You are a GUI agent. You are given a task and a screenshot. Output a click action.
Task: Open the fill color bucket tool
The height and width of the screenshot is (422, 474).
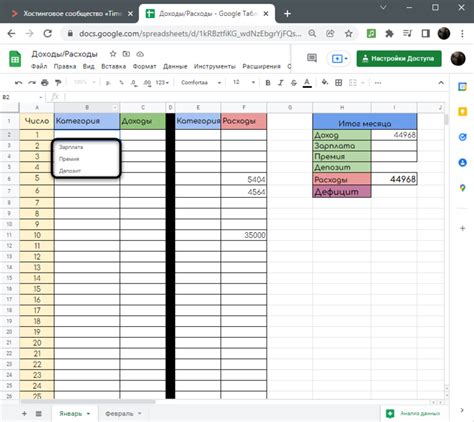click(325, 82)
